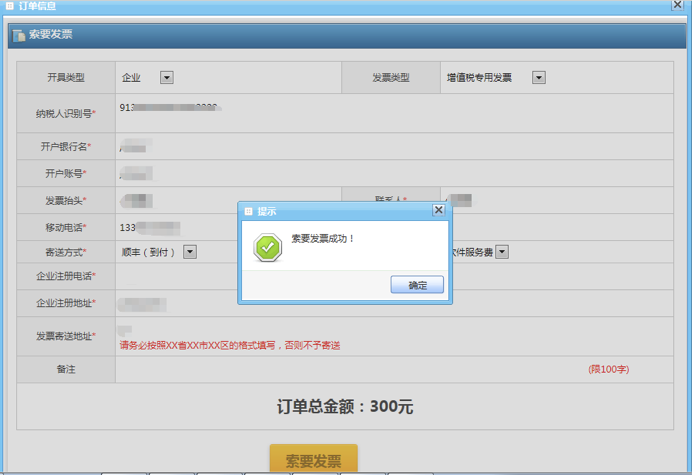692x475 pixels.
Task: Expand the 软件服务费 dropdown arrow
Action: tap(503, 252)
